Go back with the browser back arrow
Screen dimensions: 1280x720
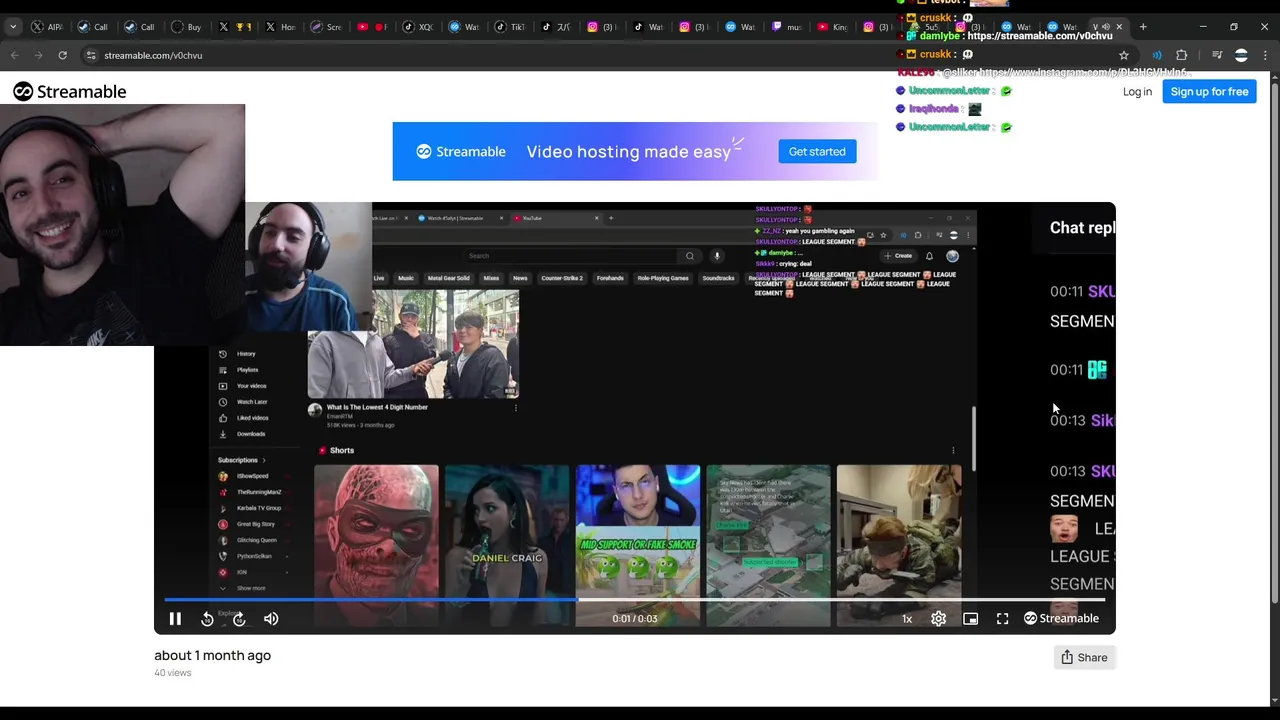pyautogui.click(x=14, y=55)
